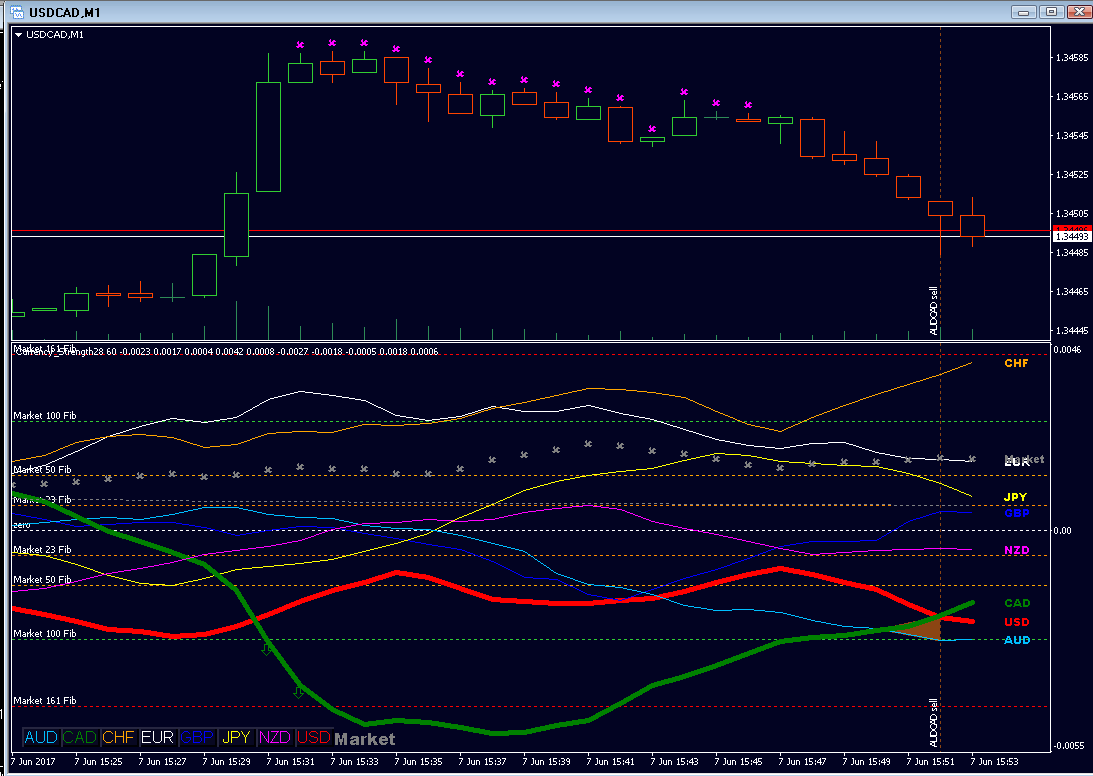This screenshot has height=776, width=1093.
Task: Click the 7 Jun 15:41 time label
Action: [x=610, y=763]
